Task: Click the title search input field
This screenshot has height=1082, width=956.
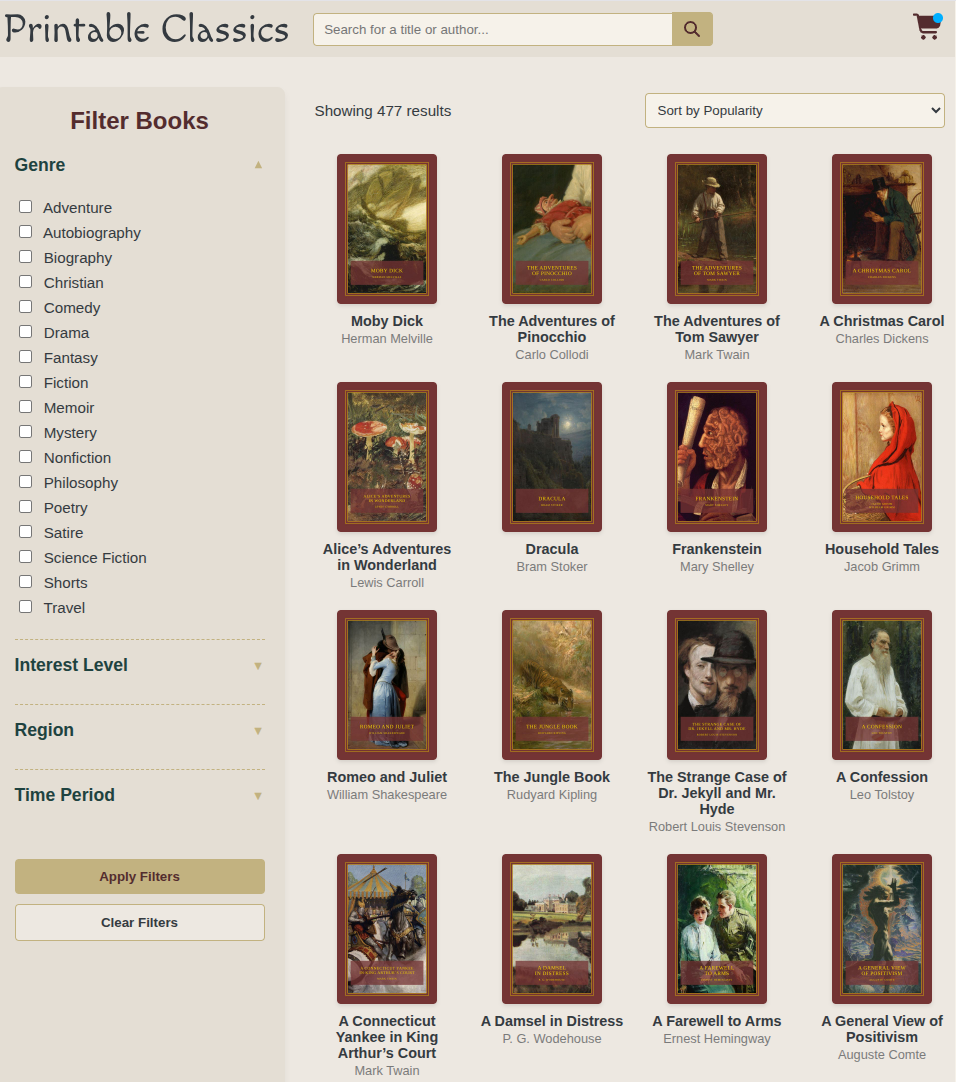Action: [x=492, y=29]
